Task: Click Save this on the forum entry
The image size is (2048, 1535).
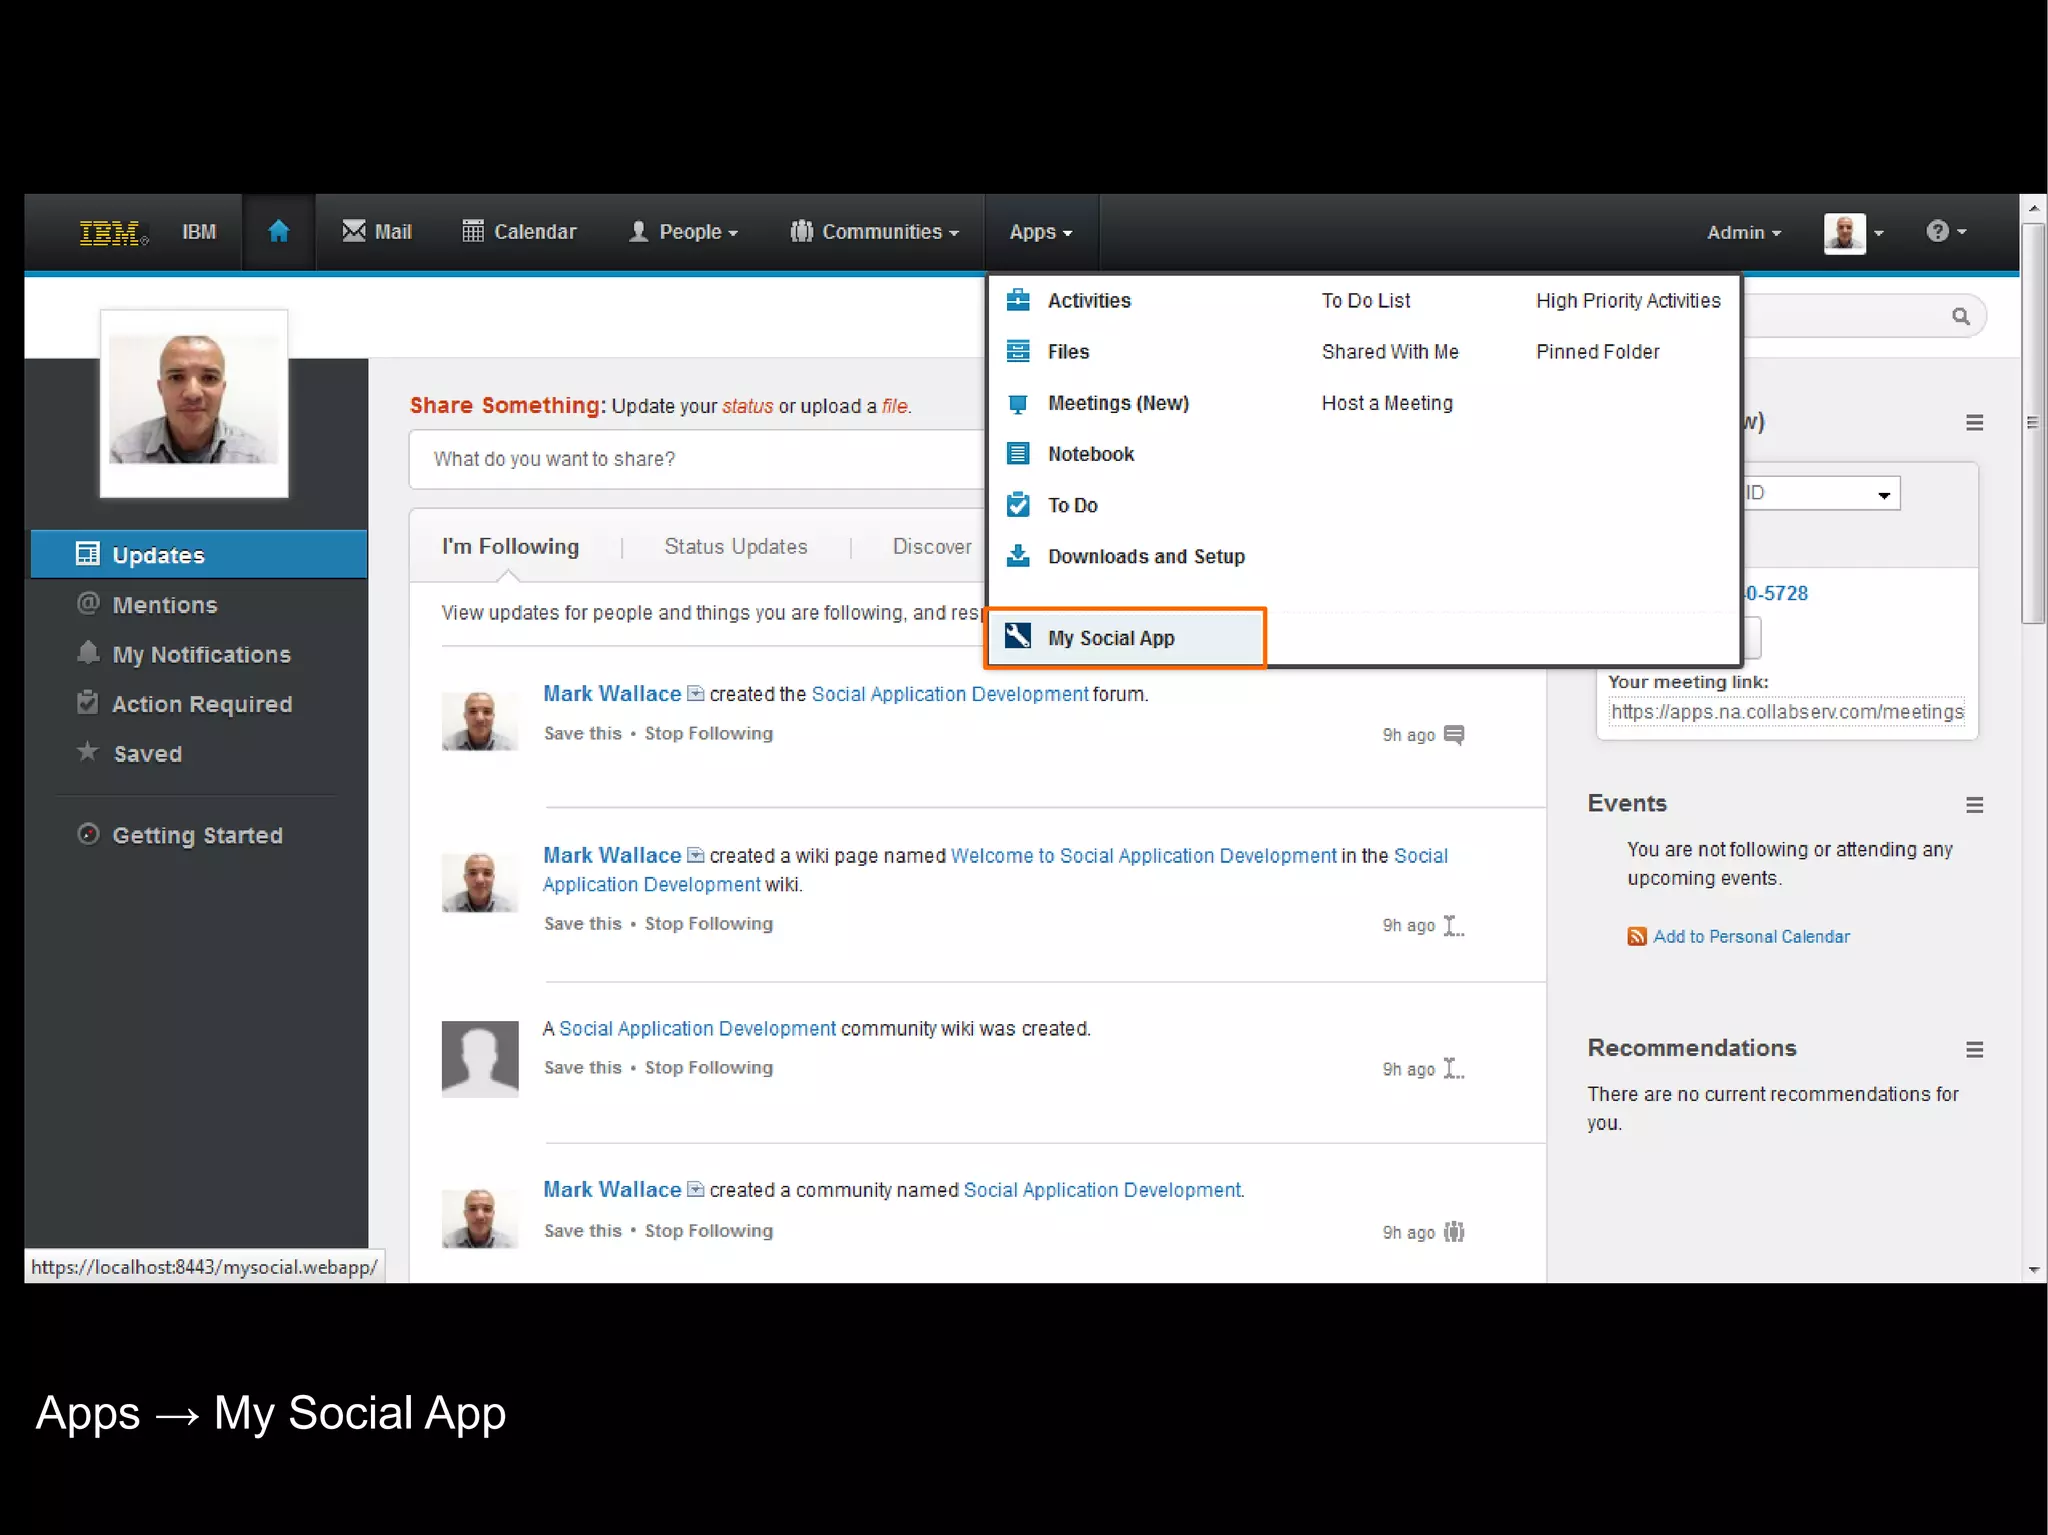Action: pos(582,734)
